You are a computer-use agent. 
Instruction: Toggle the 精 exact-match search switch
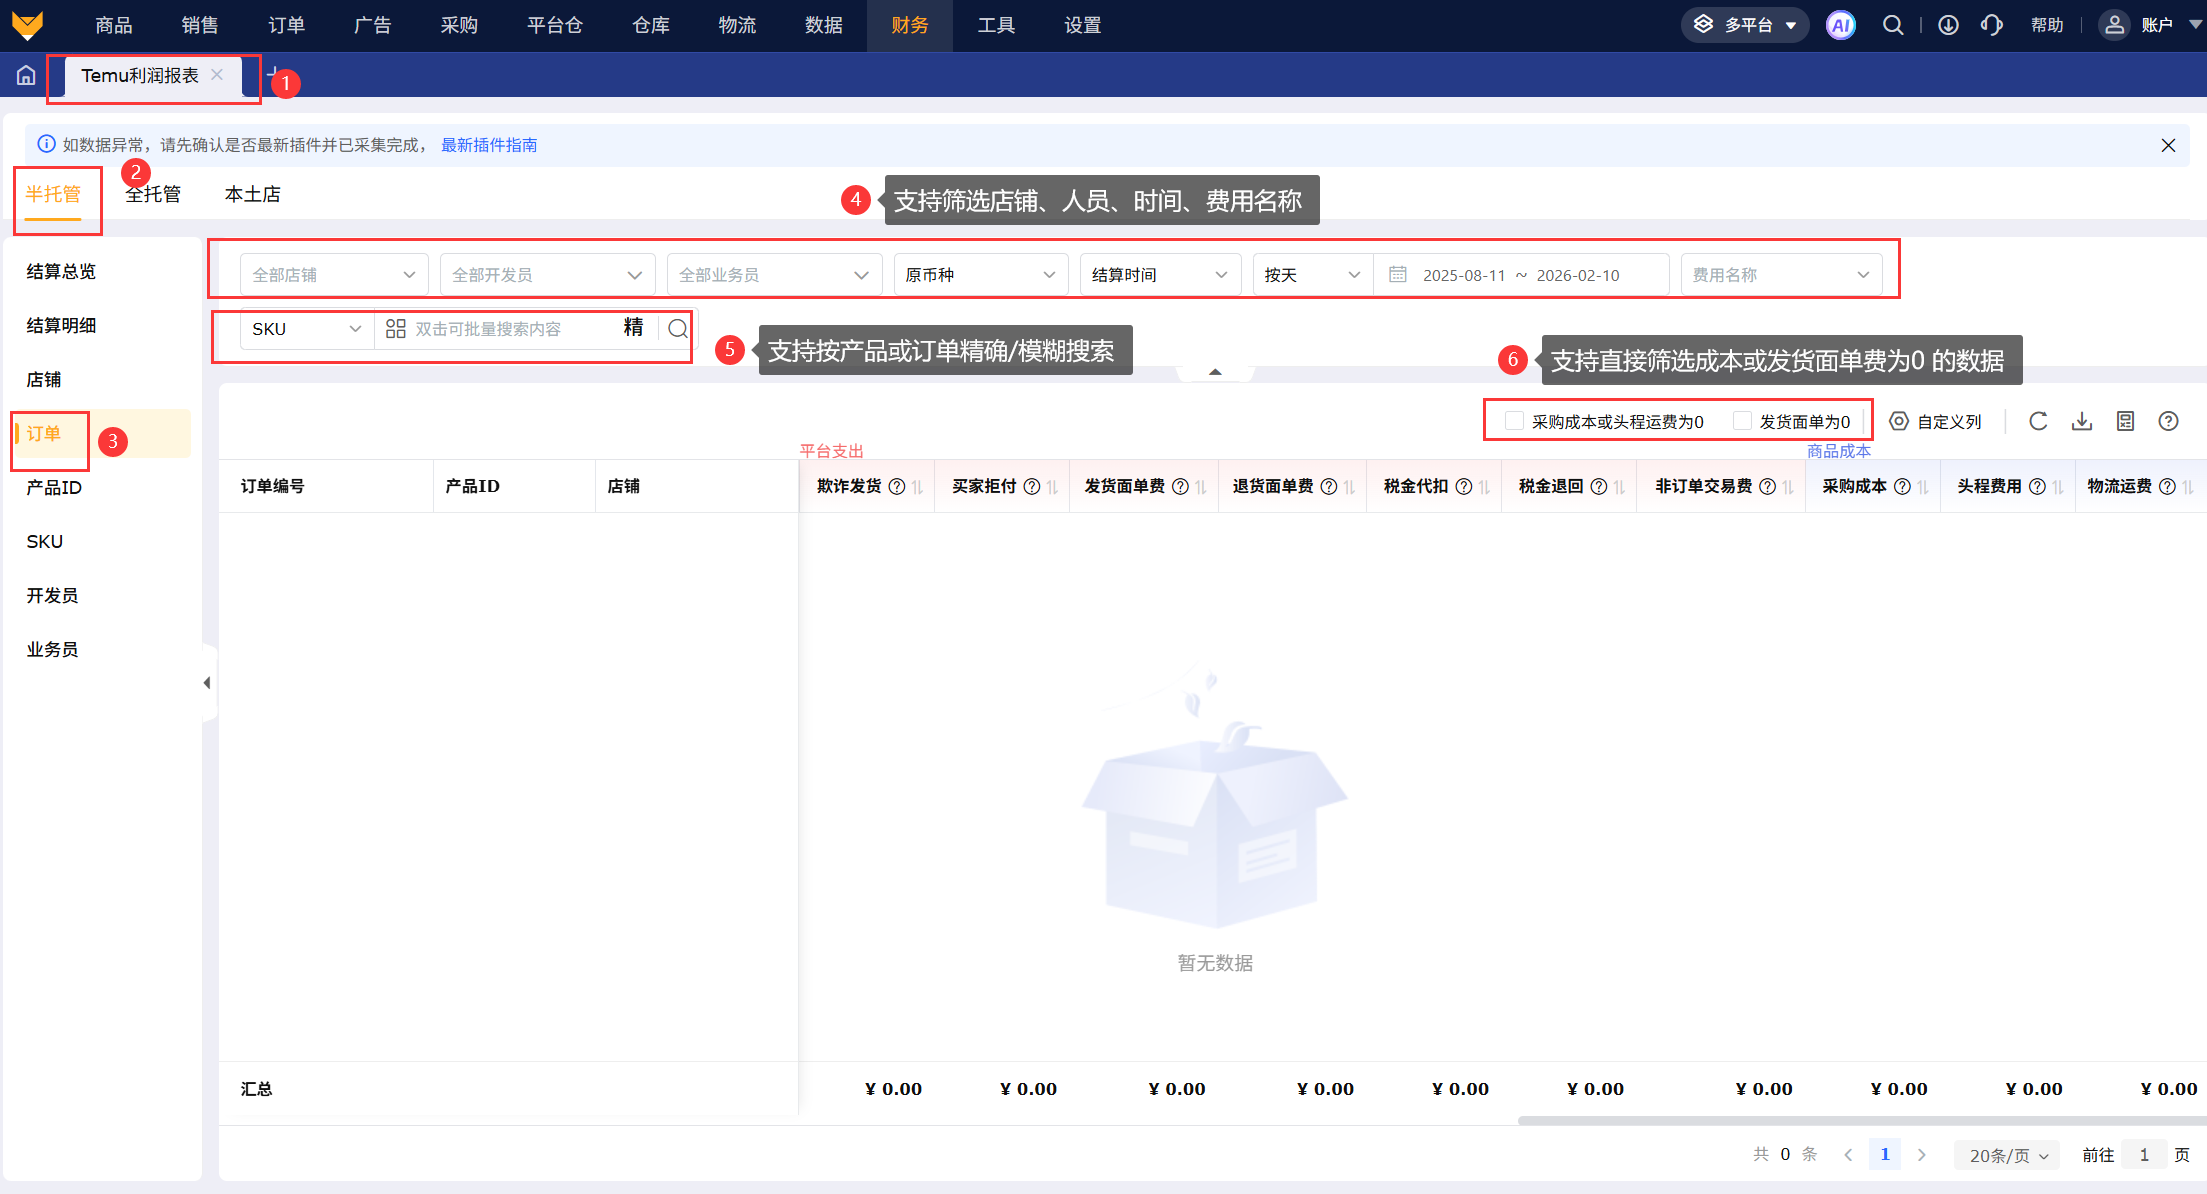pyautogui.click(x=633, y=328)
